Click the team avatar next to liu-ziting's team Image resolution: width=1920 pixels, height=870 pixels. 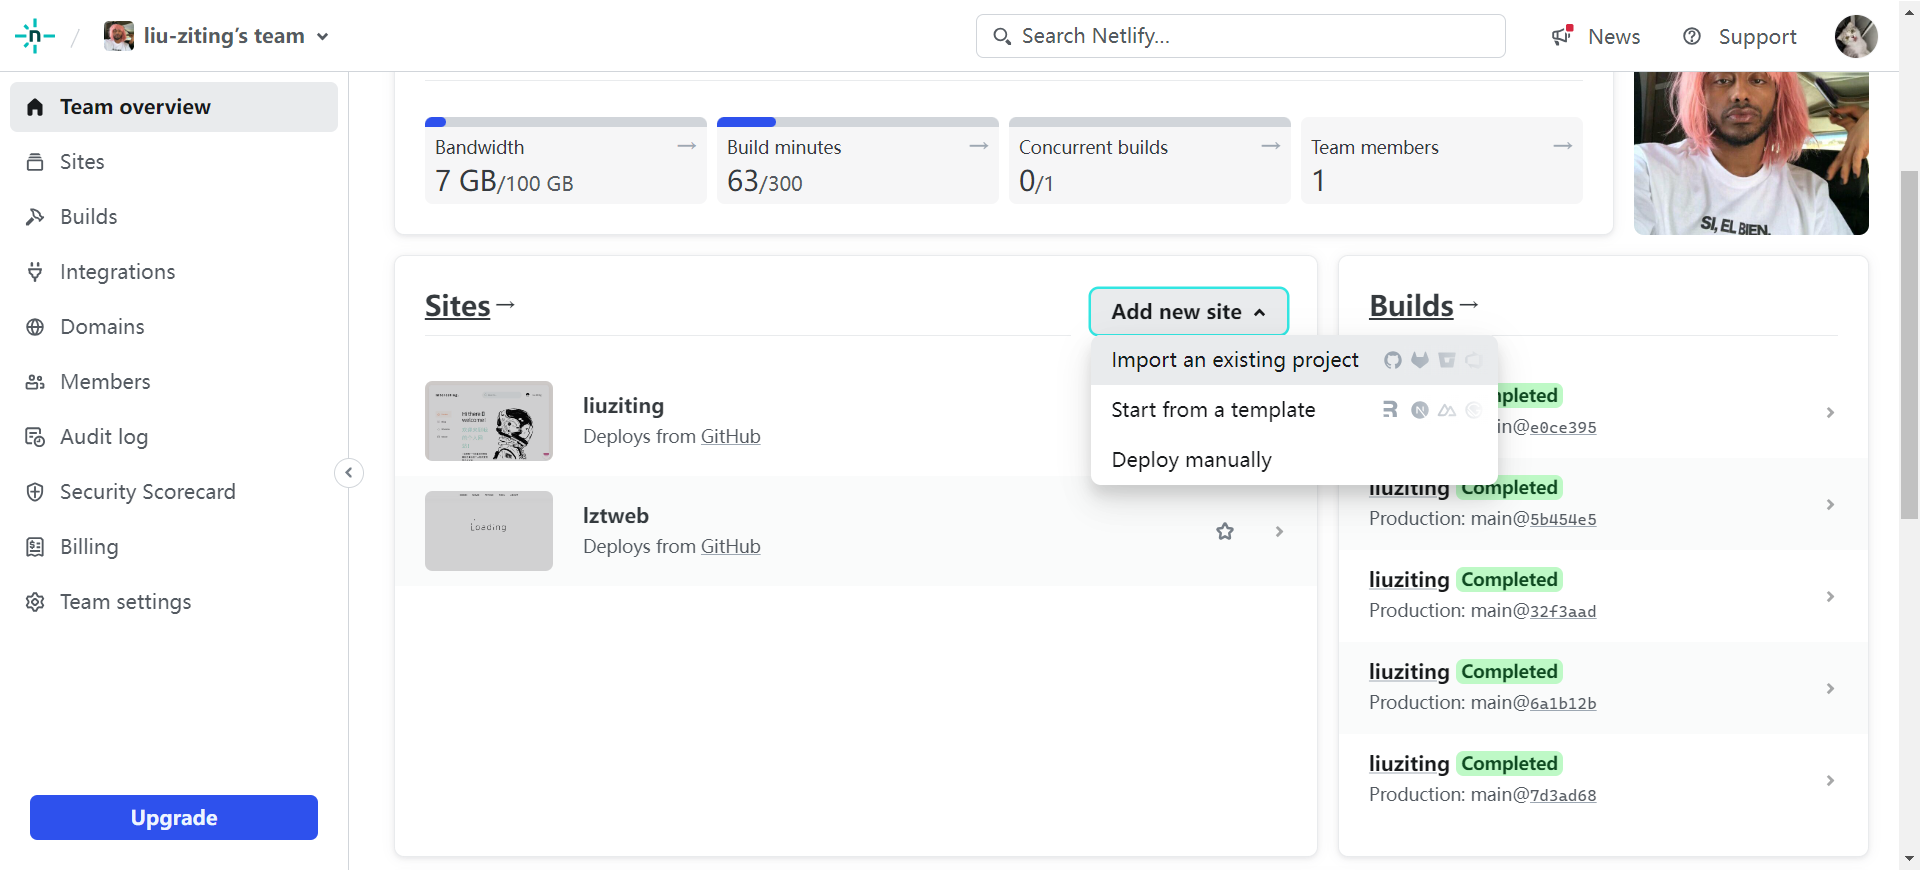(119, 36)
